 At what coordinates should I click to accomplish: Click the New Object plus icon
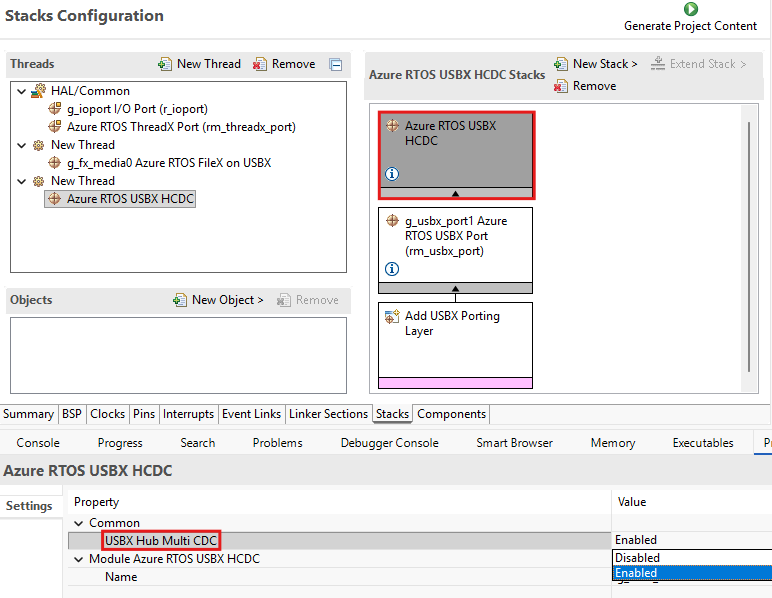point(180,300)
